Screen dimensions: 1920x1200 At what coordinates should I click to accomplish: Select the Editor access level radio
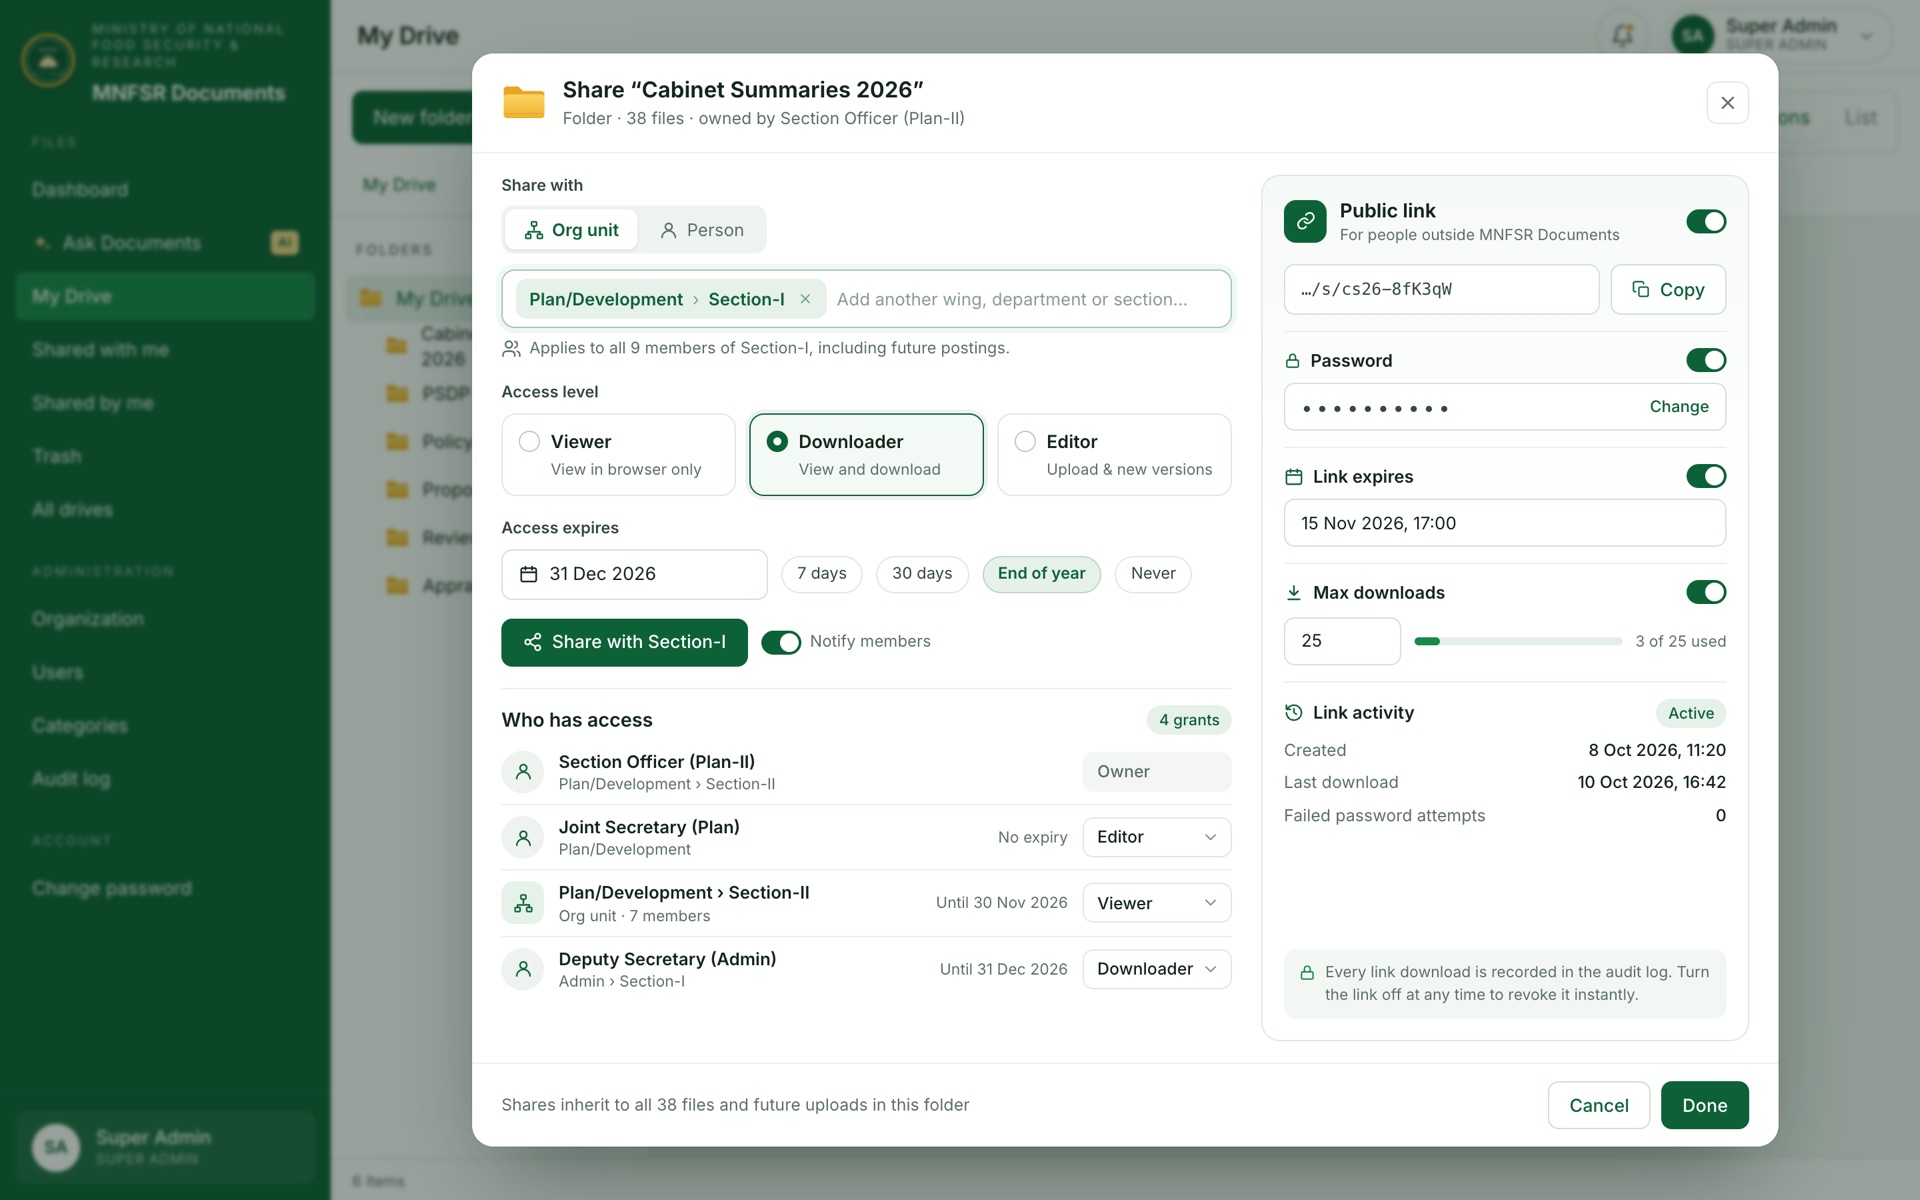[x=1025, y=441]
